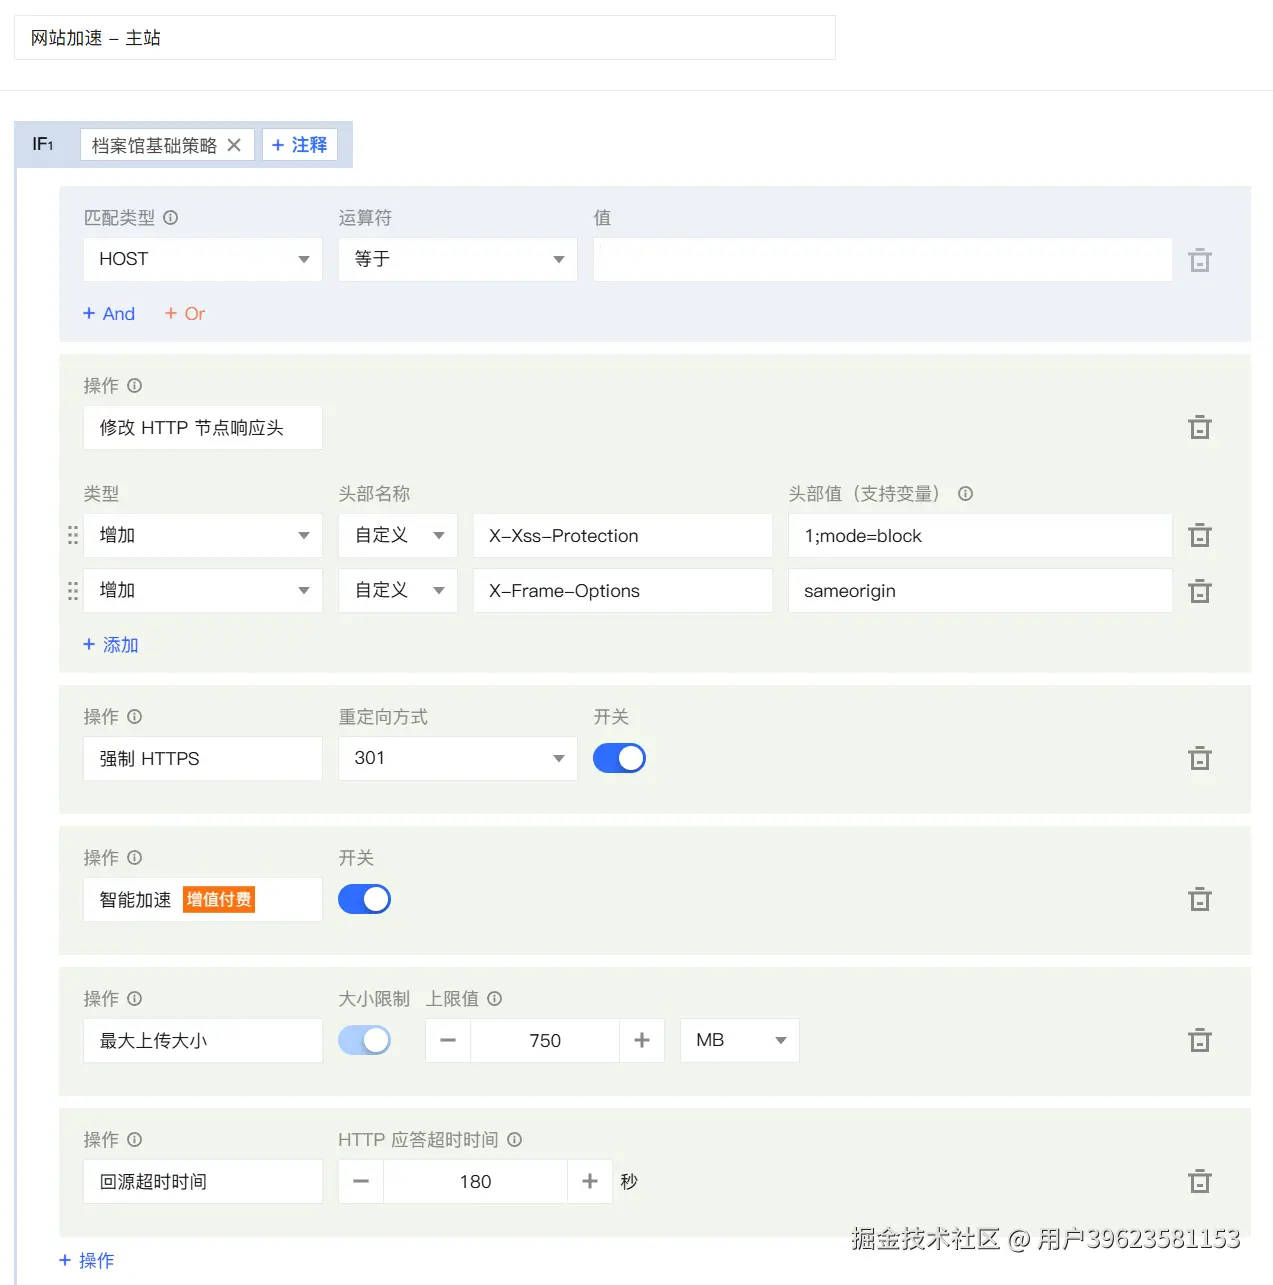
Task: Click + 添加 to add header row
Action: tap(111, 645)
